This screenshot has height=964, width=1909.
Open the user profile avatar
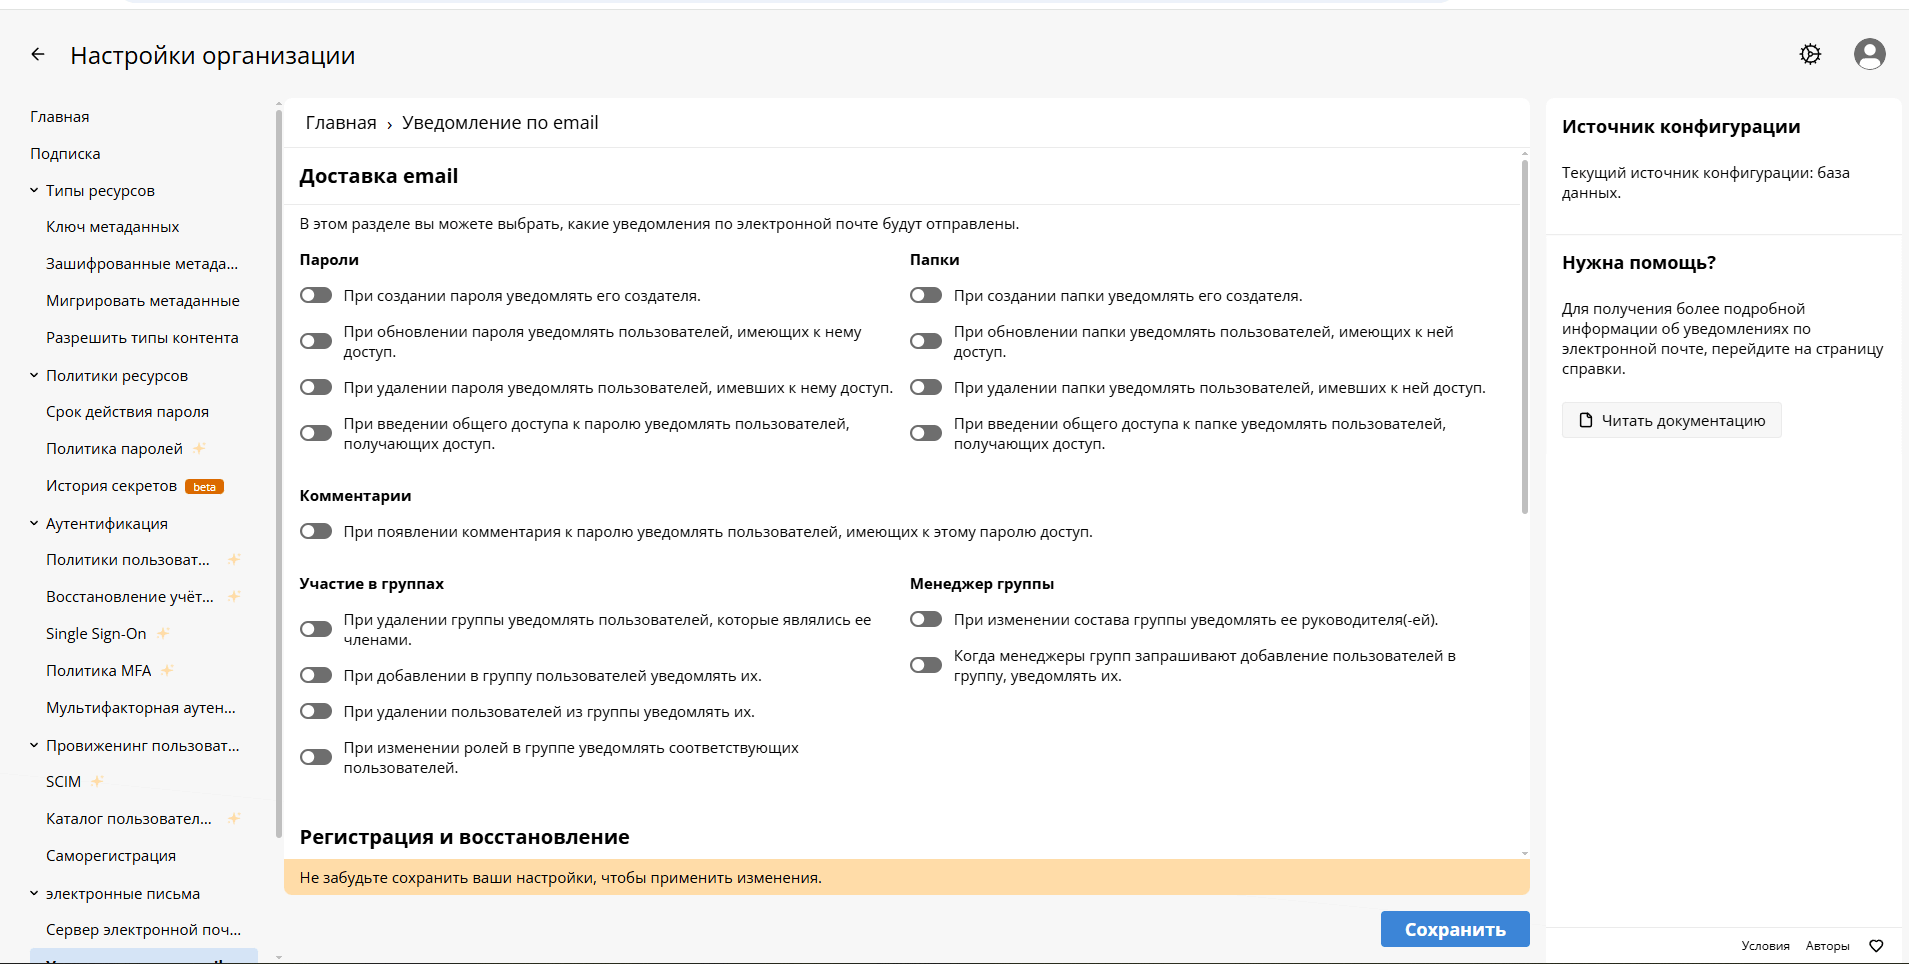pos(1869,54)
